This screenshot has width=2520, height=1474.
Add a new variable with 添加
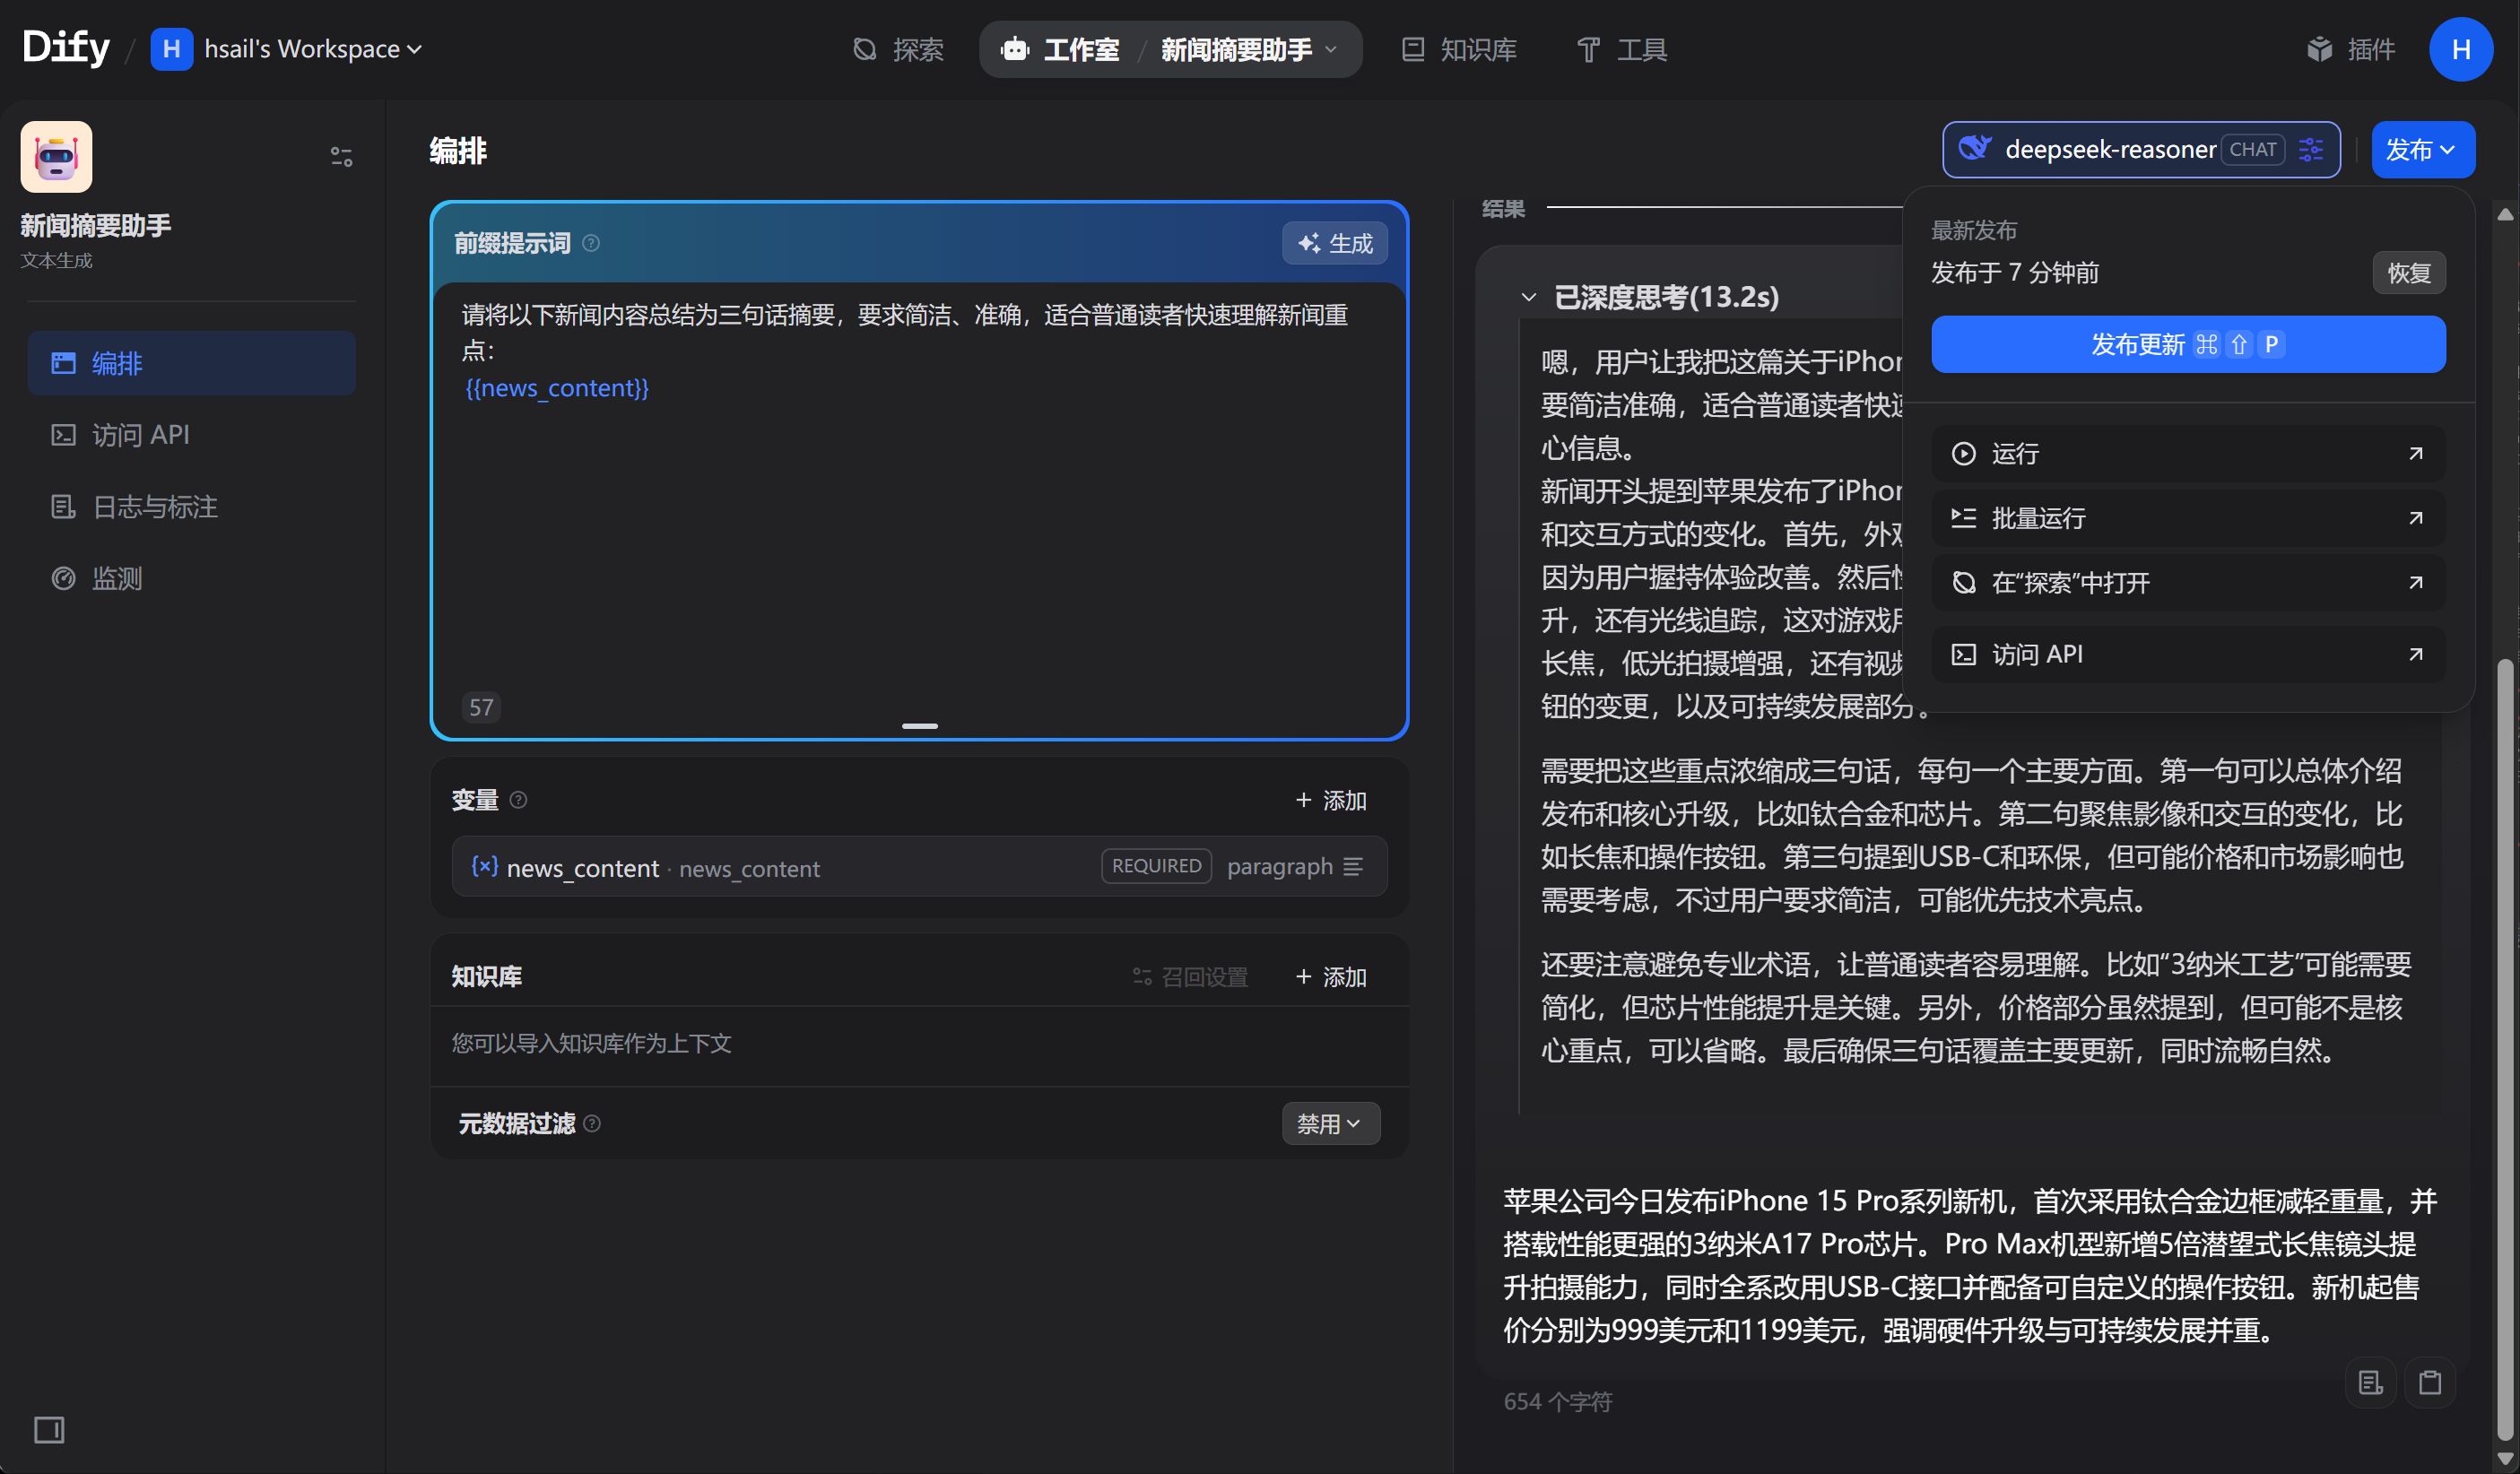pos(1331,800)
